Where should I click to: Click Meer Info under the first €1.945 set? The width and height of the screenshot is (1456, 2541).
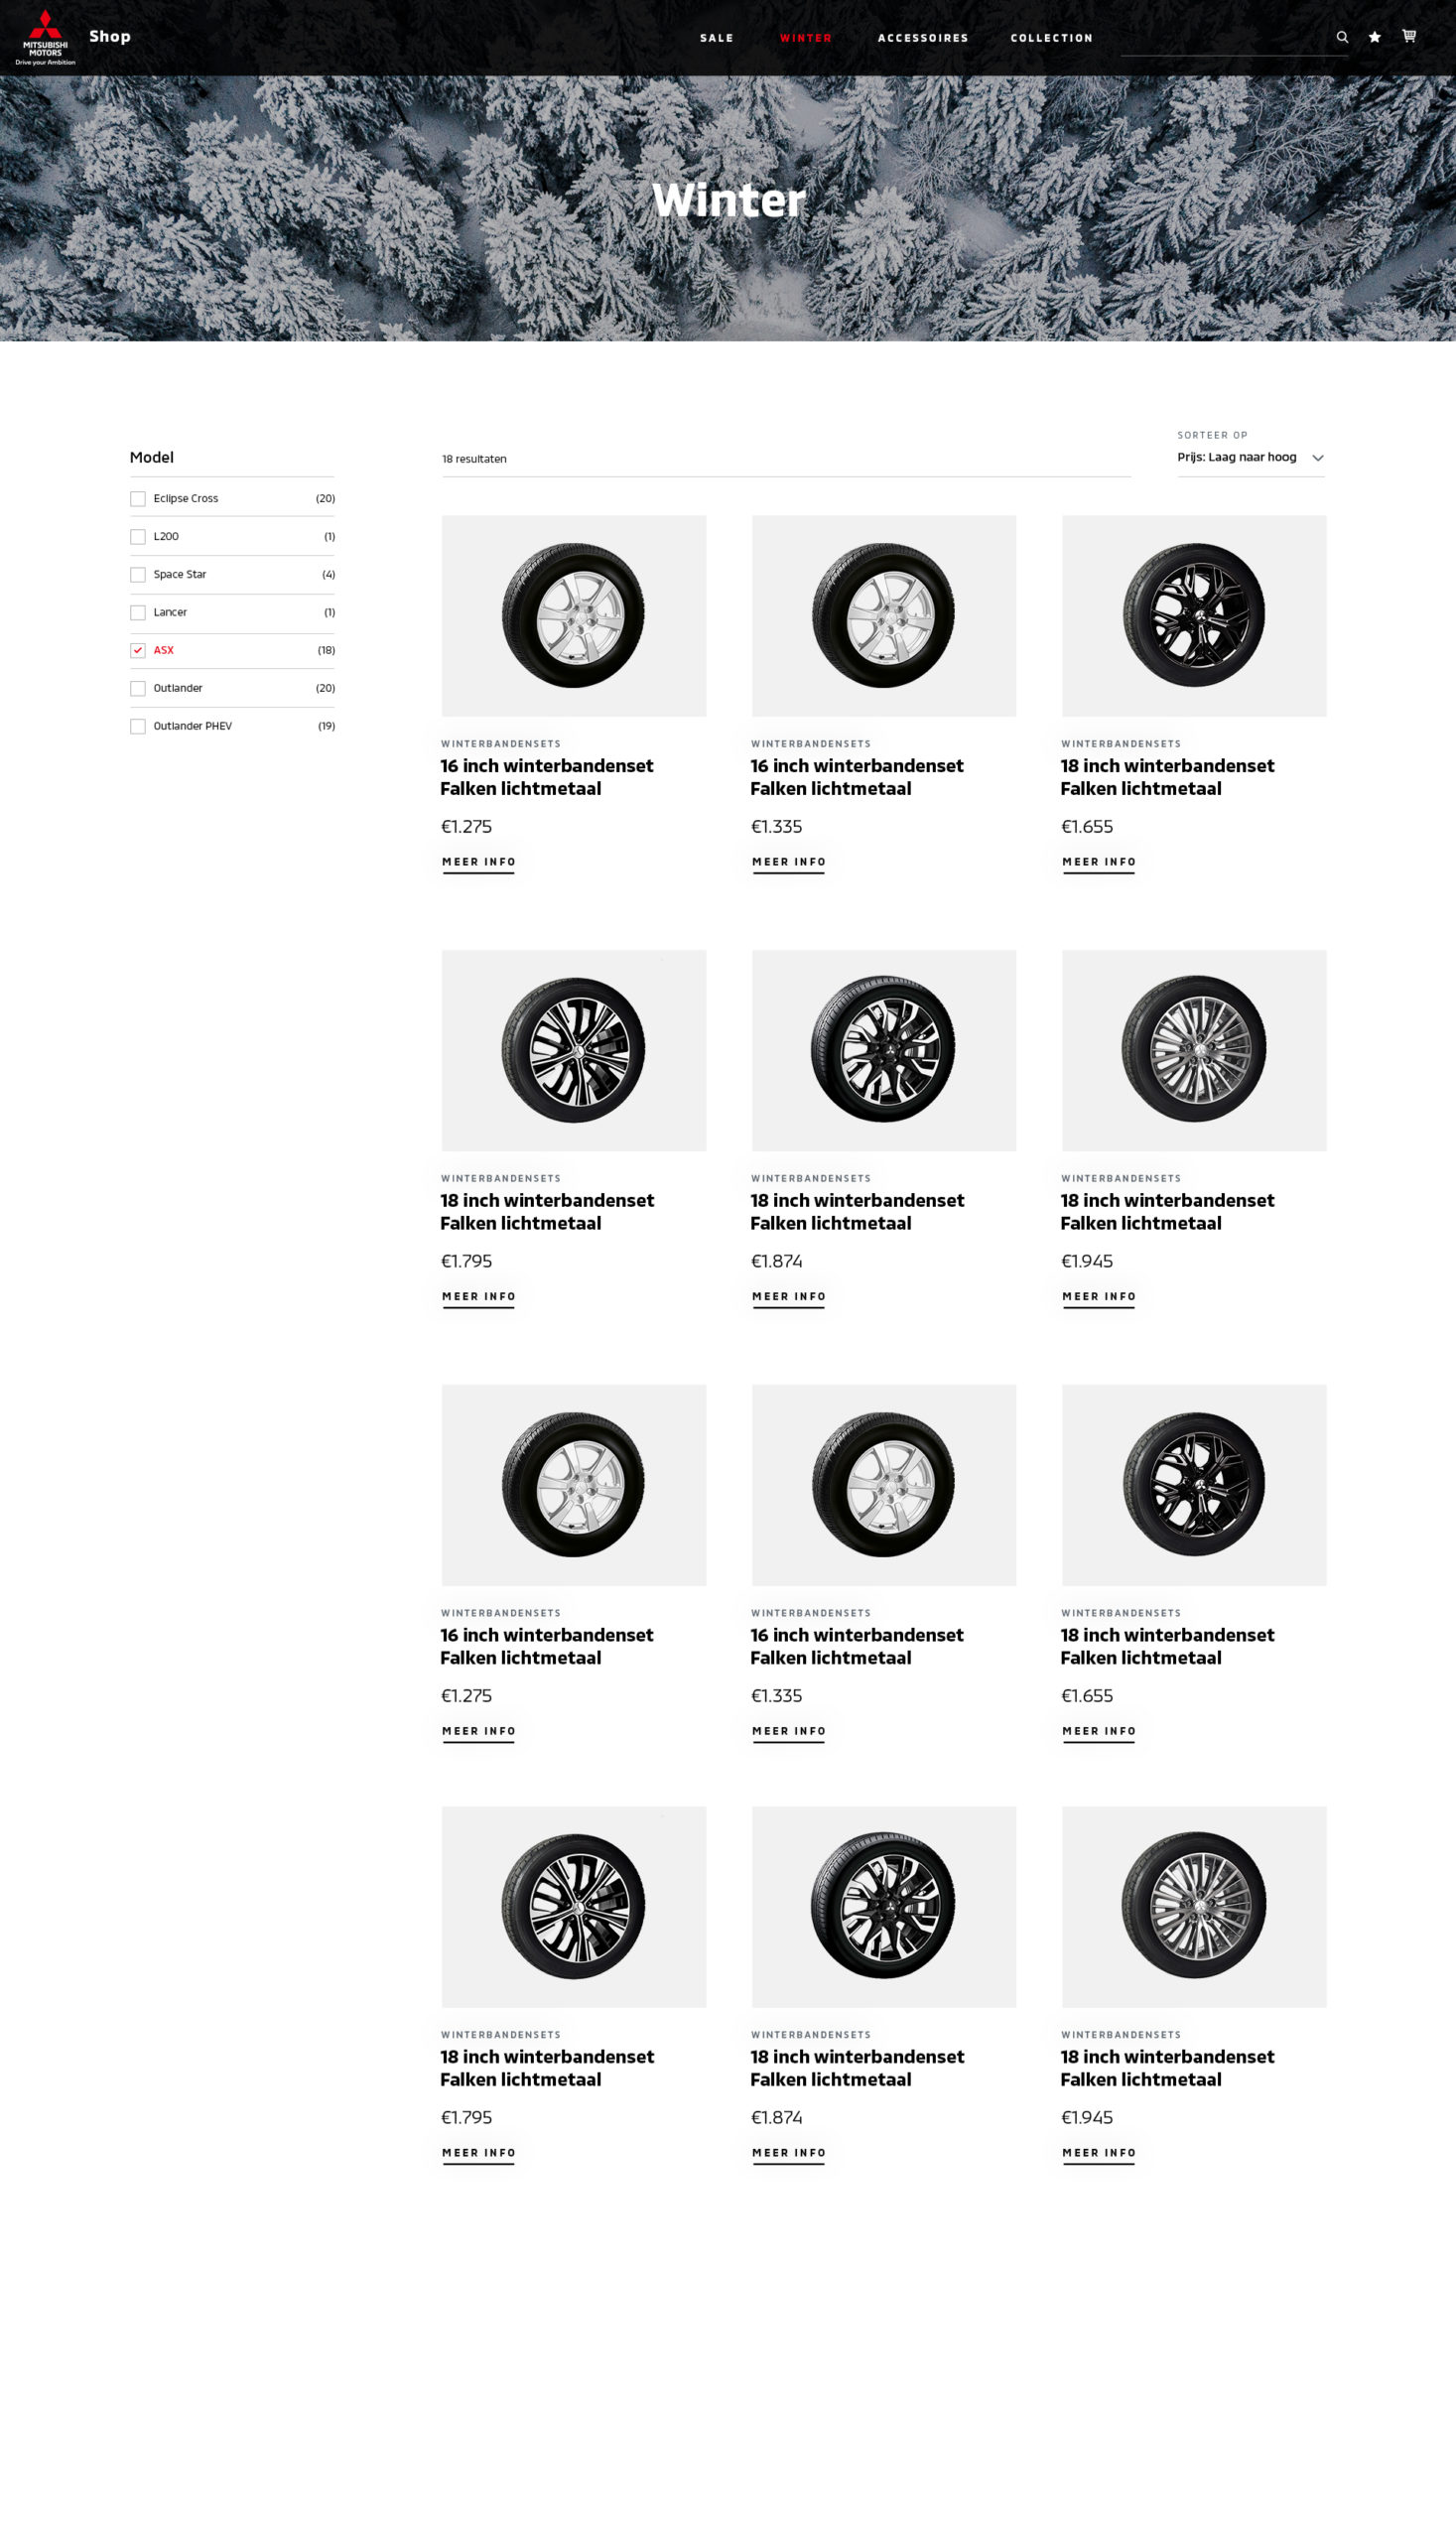(1098, 1297)
